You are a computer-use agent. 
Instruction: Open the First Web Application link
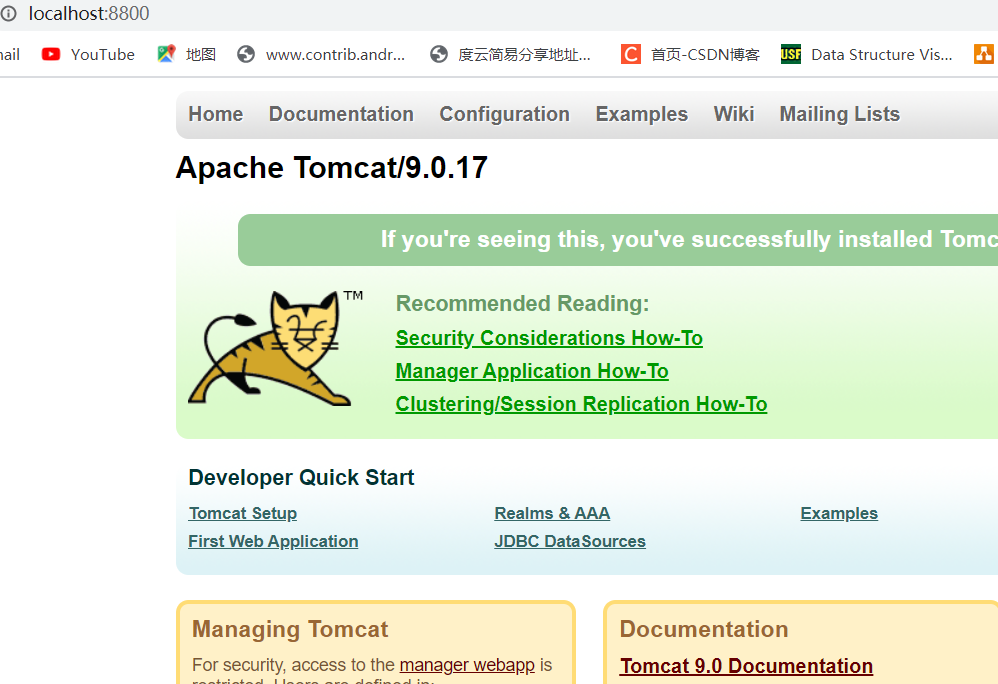pos(273,541)
